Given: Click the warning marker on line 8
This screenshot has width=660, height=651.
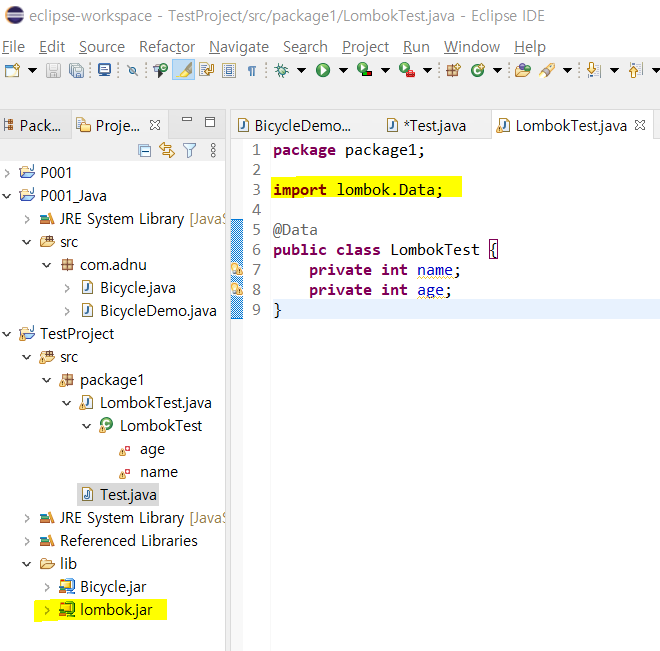Looking at the screenshot, I should point(237,289).
